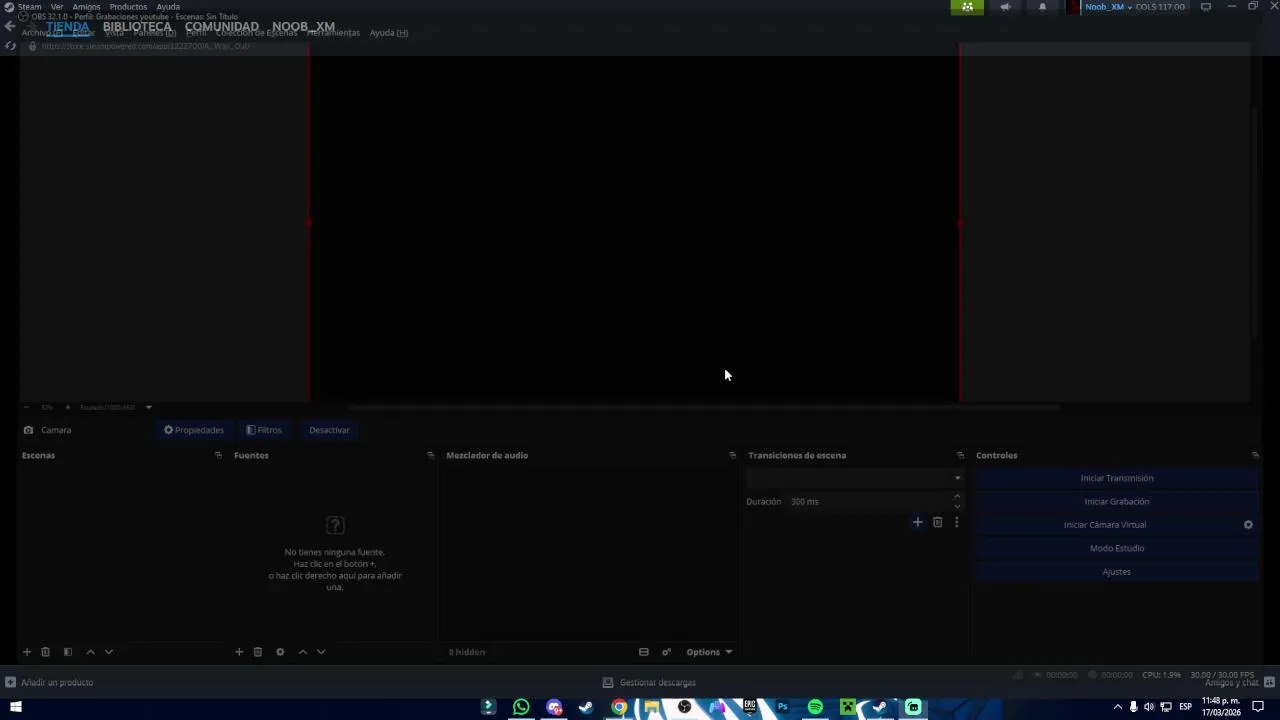Click Duración 300 ms input field
Viewport: 1280px width, 720px height.
[x=868, y=501]
